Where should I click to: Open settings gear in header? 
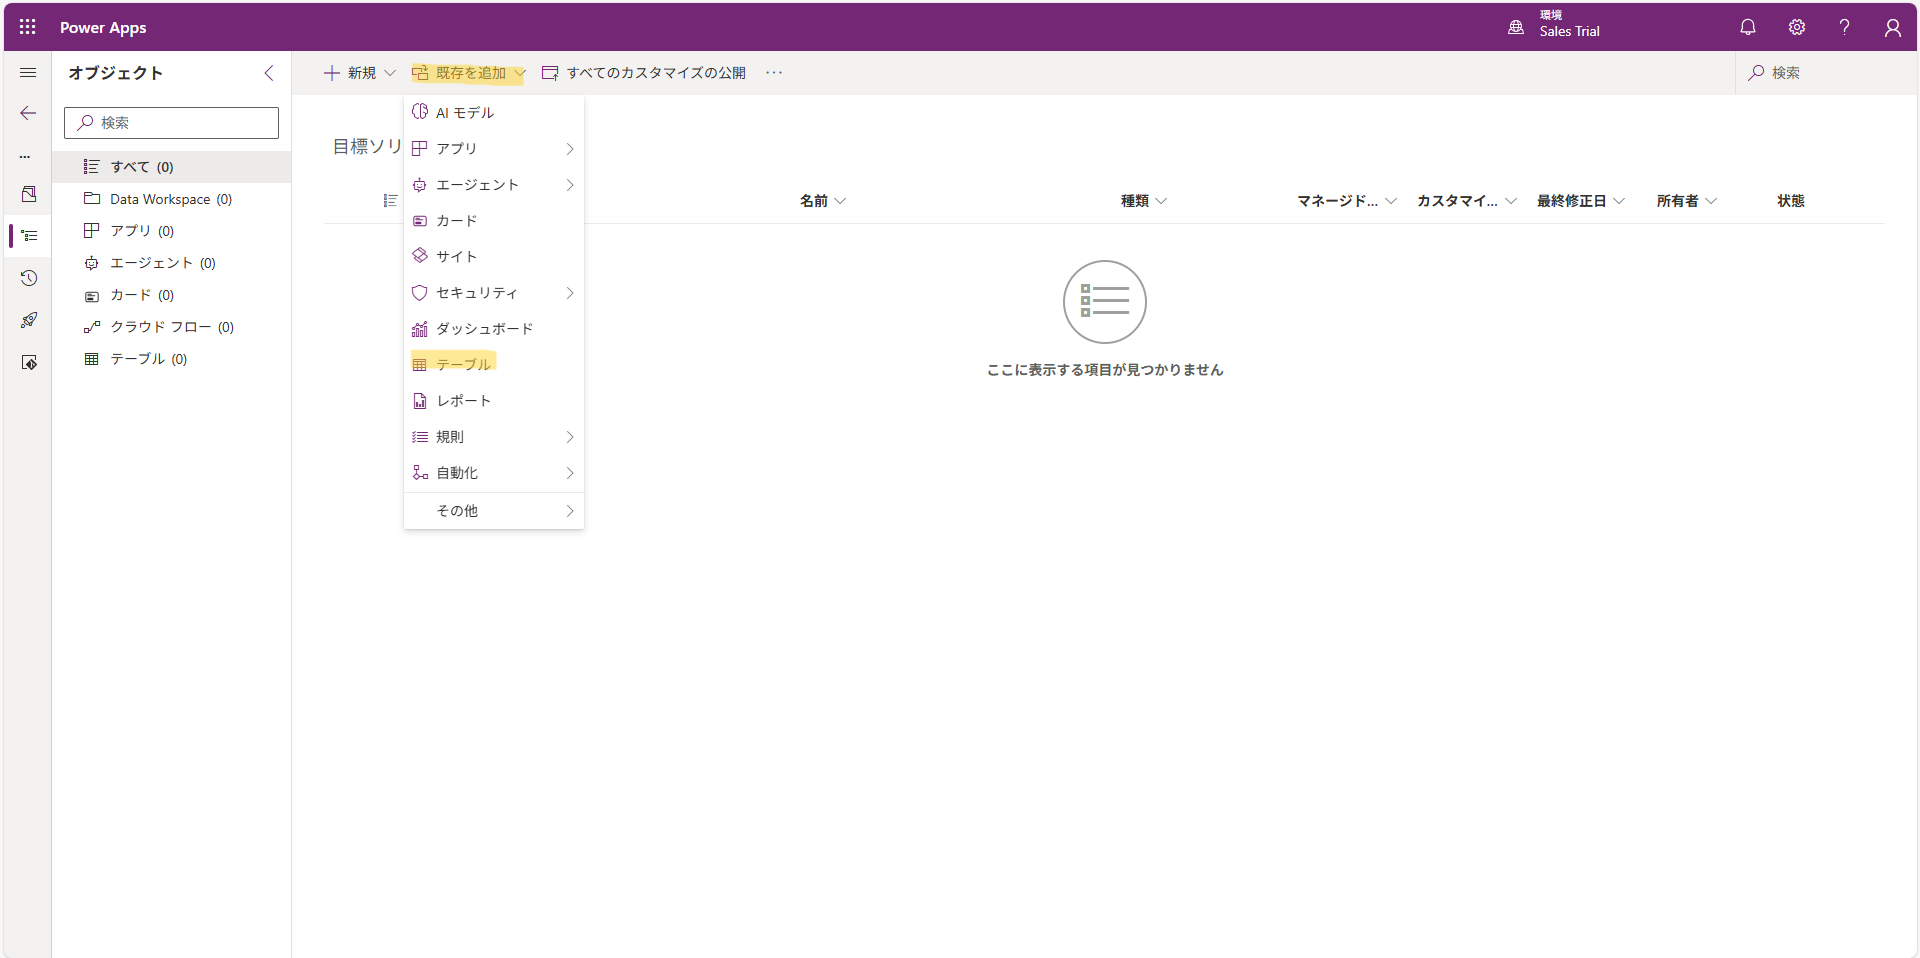pyautogui.click(x=1796, y=27)
